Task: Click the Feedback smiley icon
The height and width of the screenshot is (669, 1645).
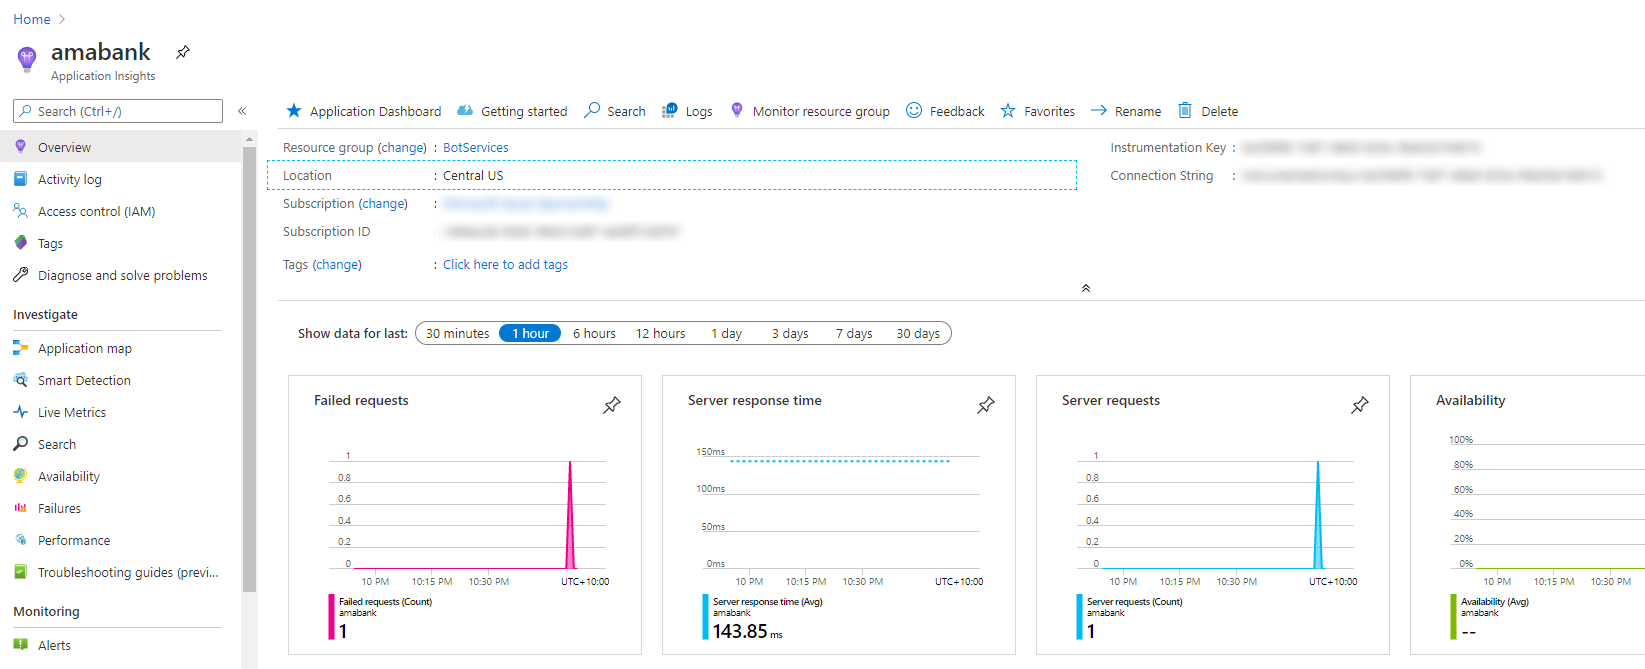Action: tap(914, 110)
